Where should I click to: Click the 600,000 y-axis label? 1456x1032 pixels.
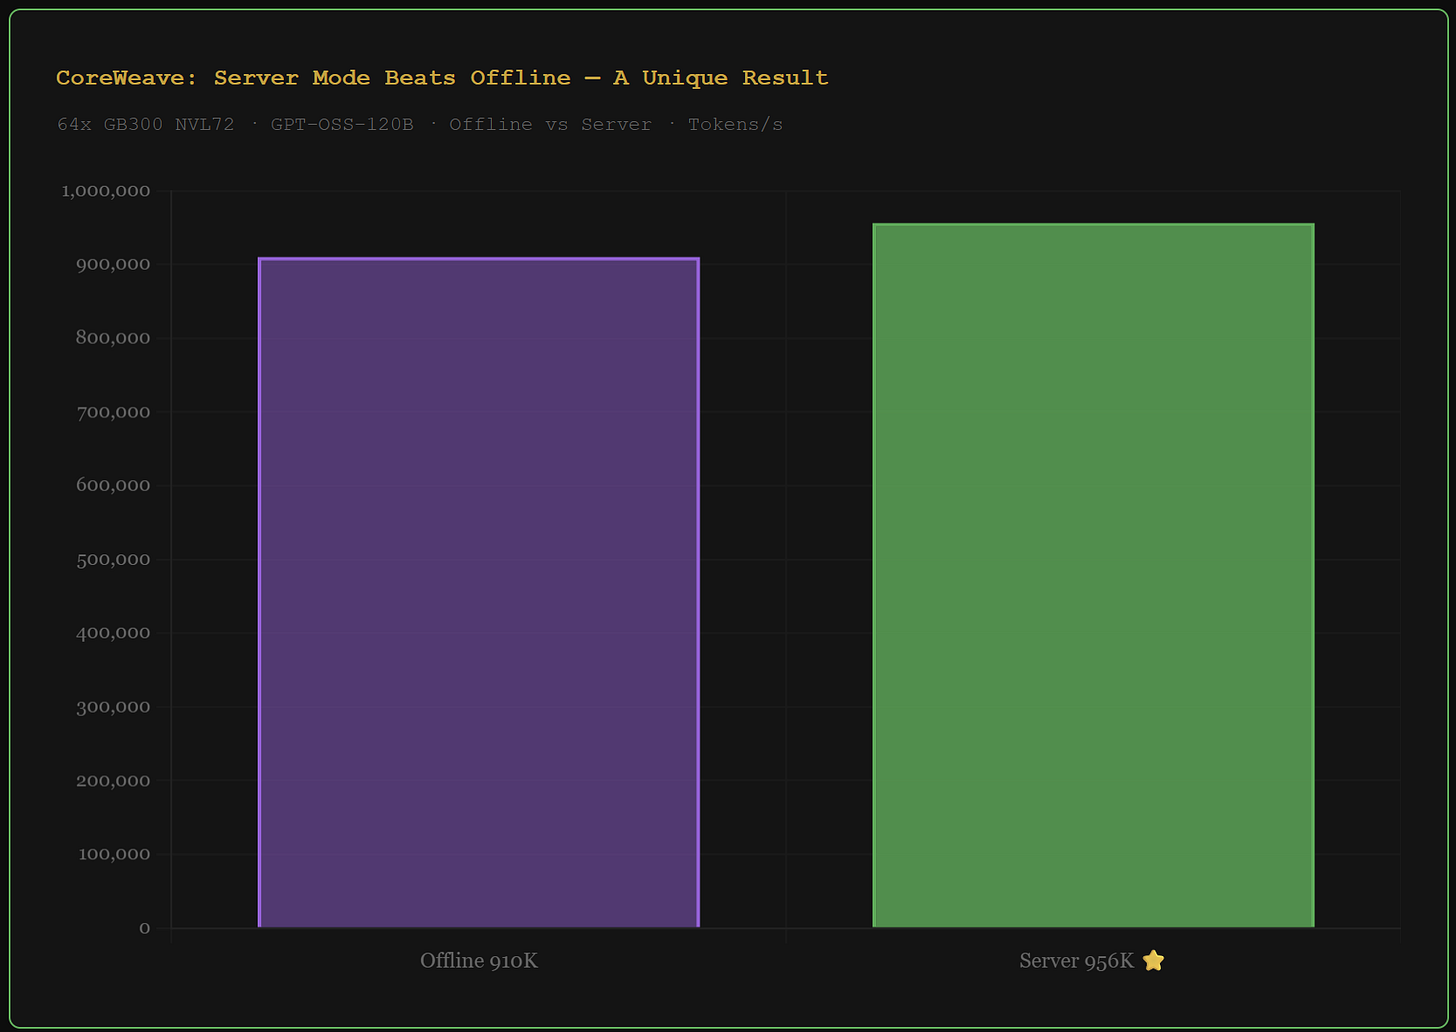113,485
